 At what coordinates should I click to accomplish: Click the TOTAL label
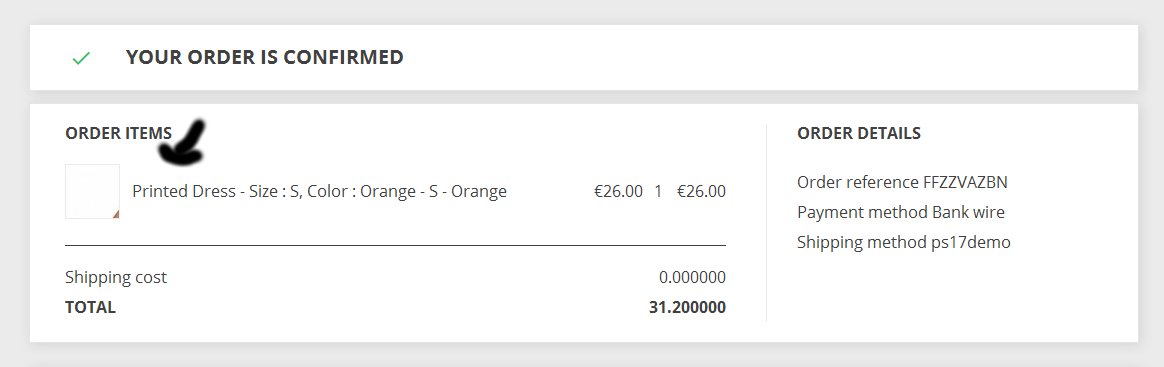click(91, 308)
